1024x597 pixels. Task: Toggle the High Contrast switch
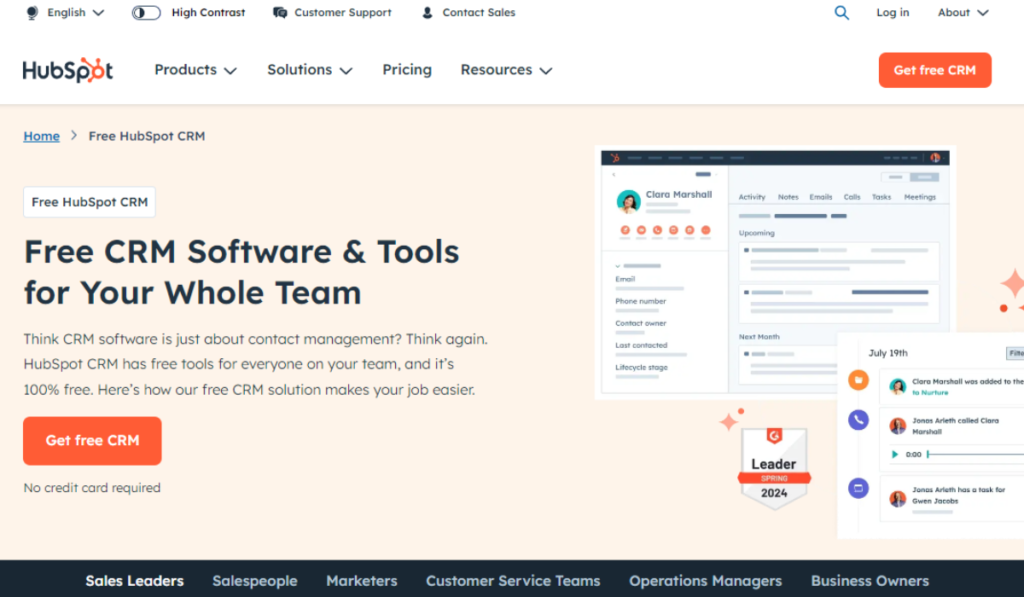coord(146,12)
